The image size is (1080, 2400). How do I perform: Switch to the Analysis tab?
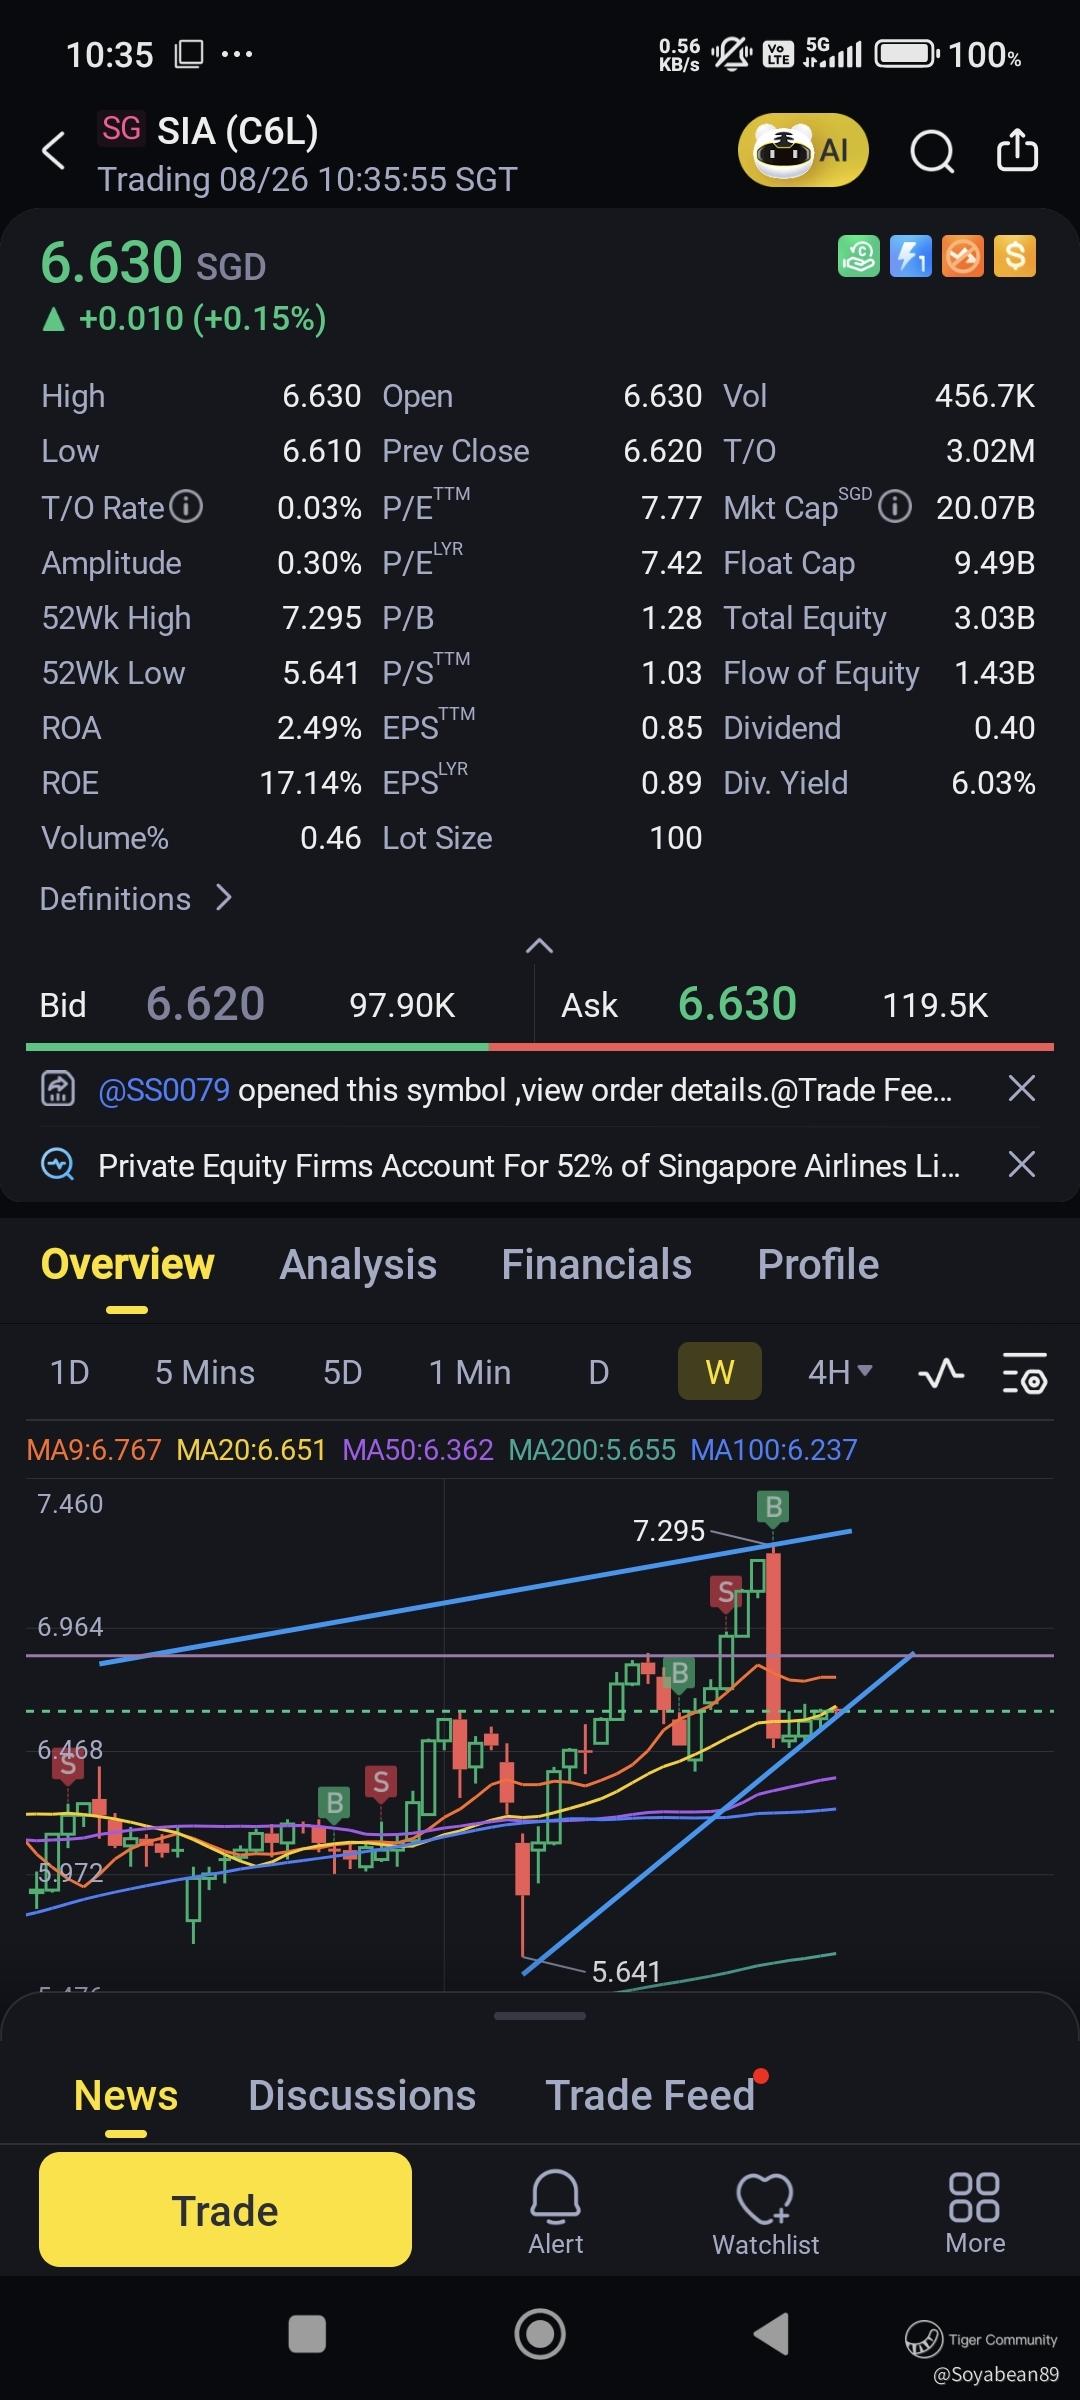click(358, 1265)
